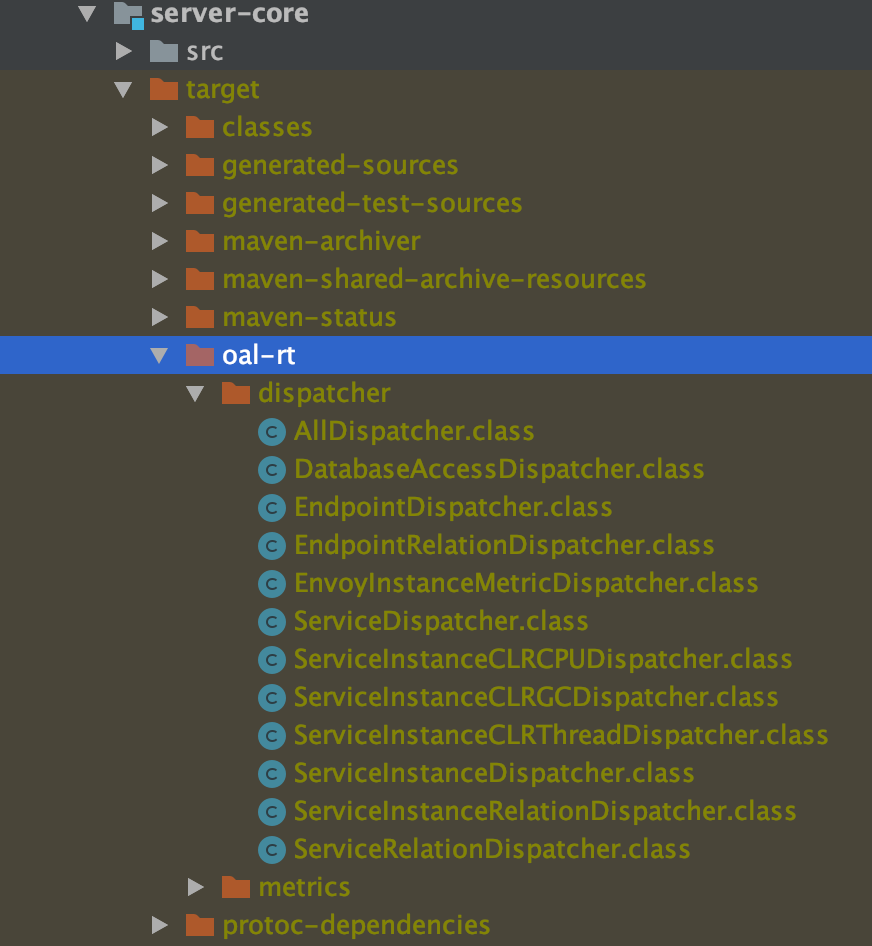Click the ServiceInstanceCLRThreadDispatcher.class class icon
Screen dimensions: 872x946
click(272, 735)
